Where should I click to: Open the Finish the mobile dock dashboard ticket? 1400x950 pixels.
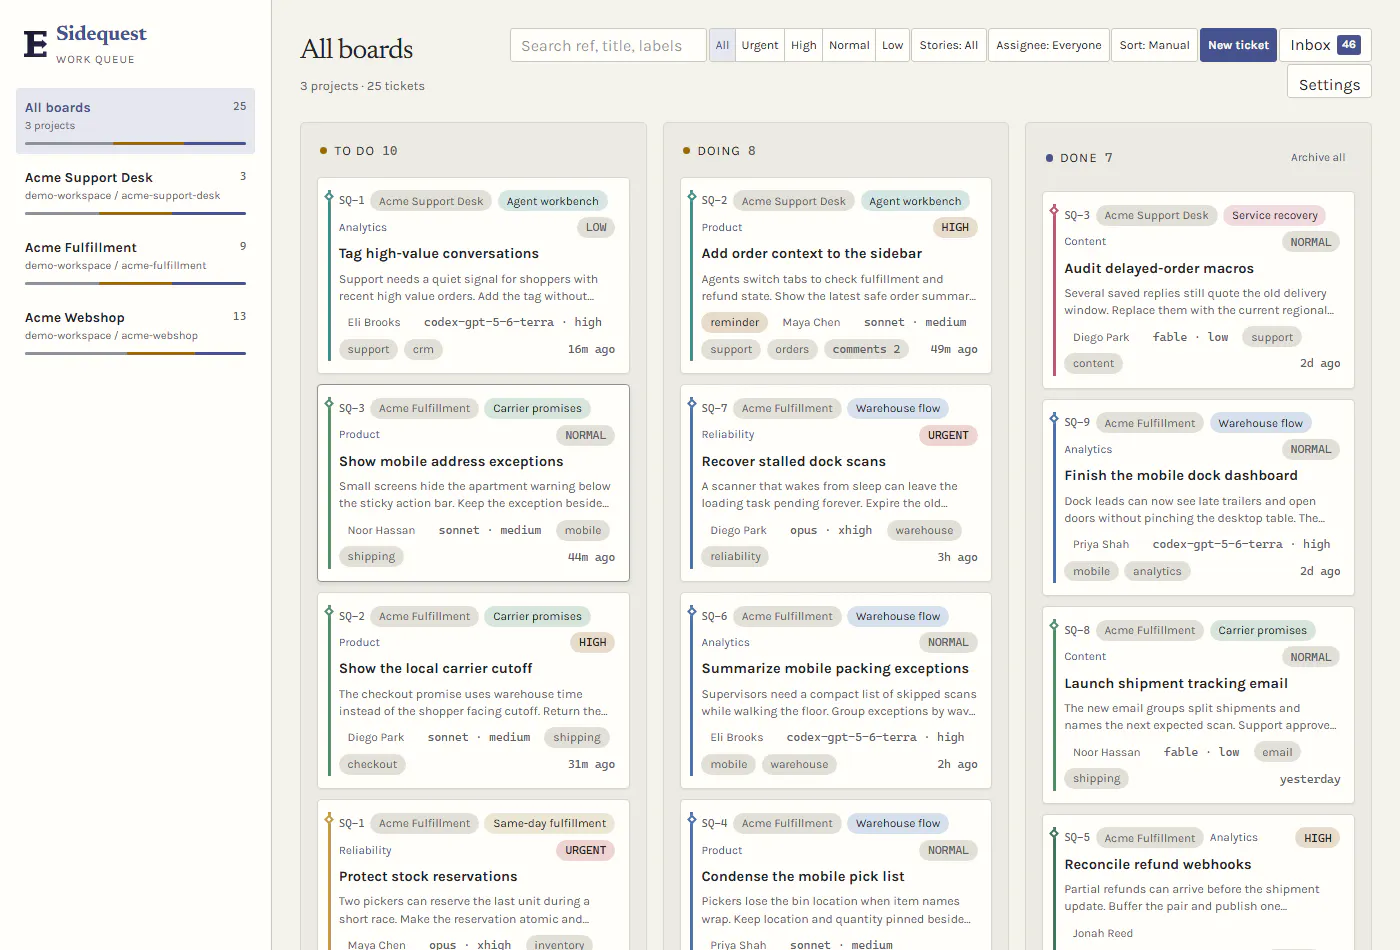point(1198,497)
